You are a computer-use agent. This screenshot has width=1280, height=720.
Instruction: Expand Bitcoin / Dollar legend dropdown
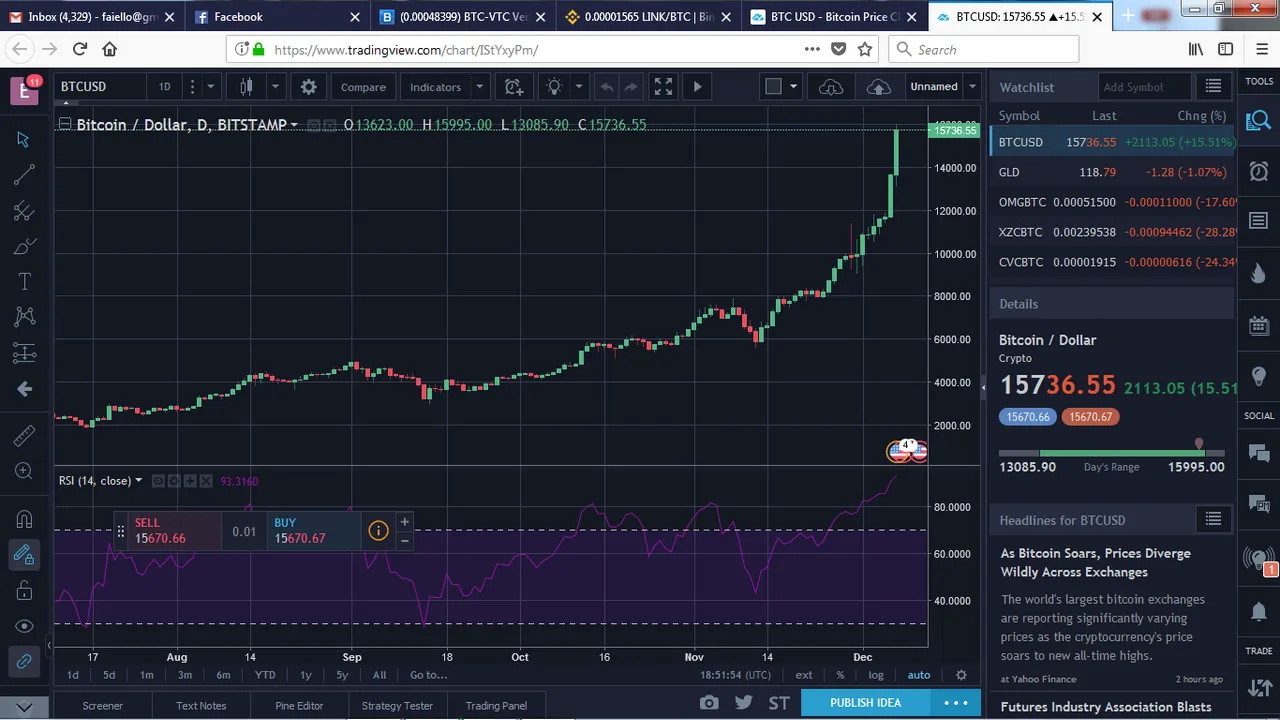[294, 125]
